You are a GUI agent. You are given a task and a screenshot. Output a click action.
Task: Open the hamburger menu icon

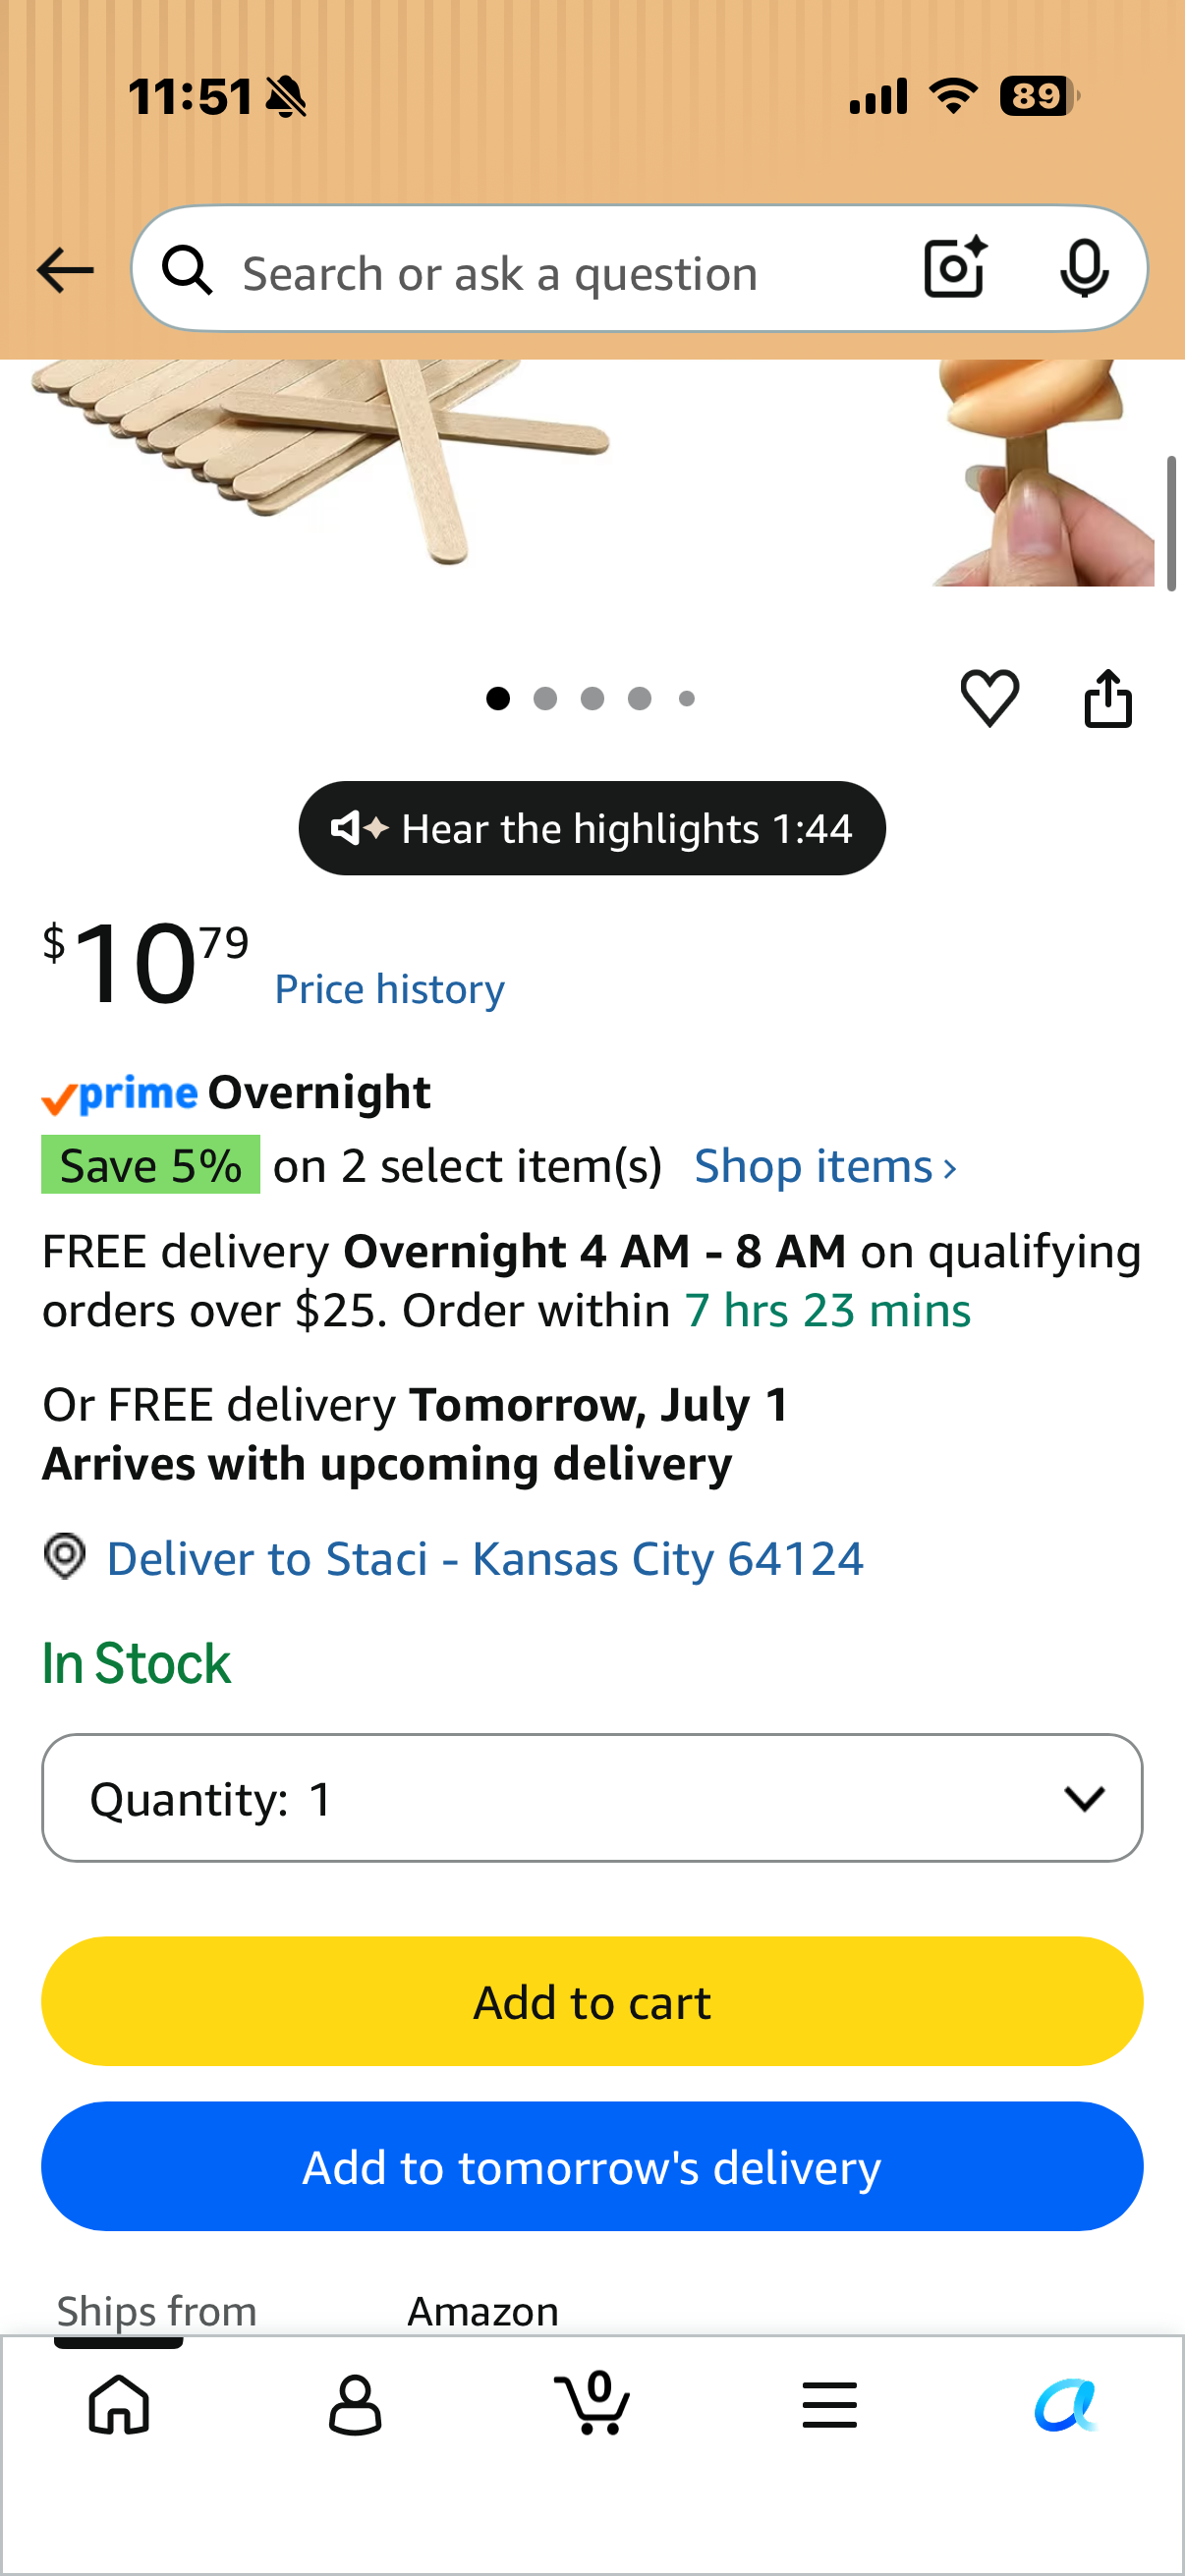click(829, 2404)
